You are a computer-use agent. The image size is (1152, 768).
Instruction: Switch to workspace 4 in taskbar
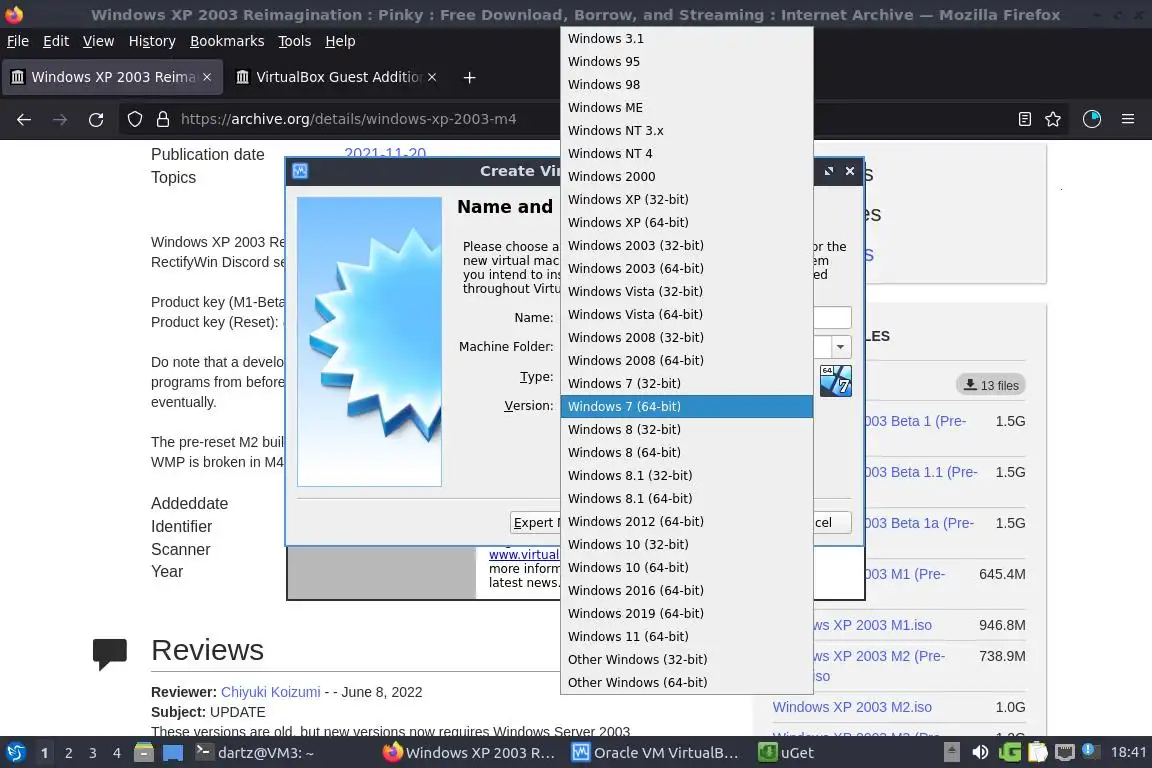[x=117, y=753]
